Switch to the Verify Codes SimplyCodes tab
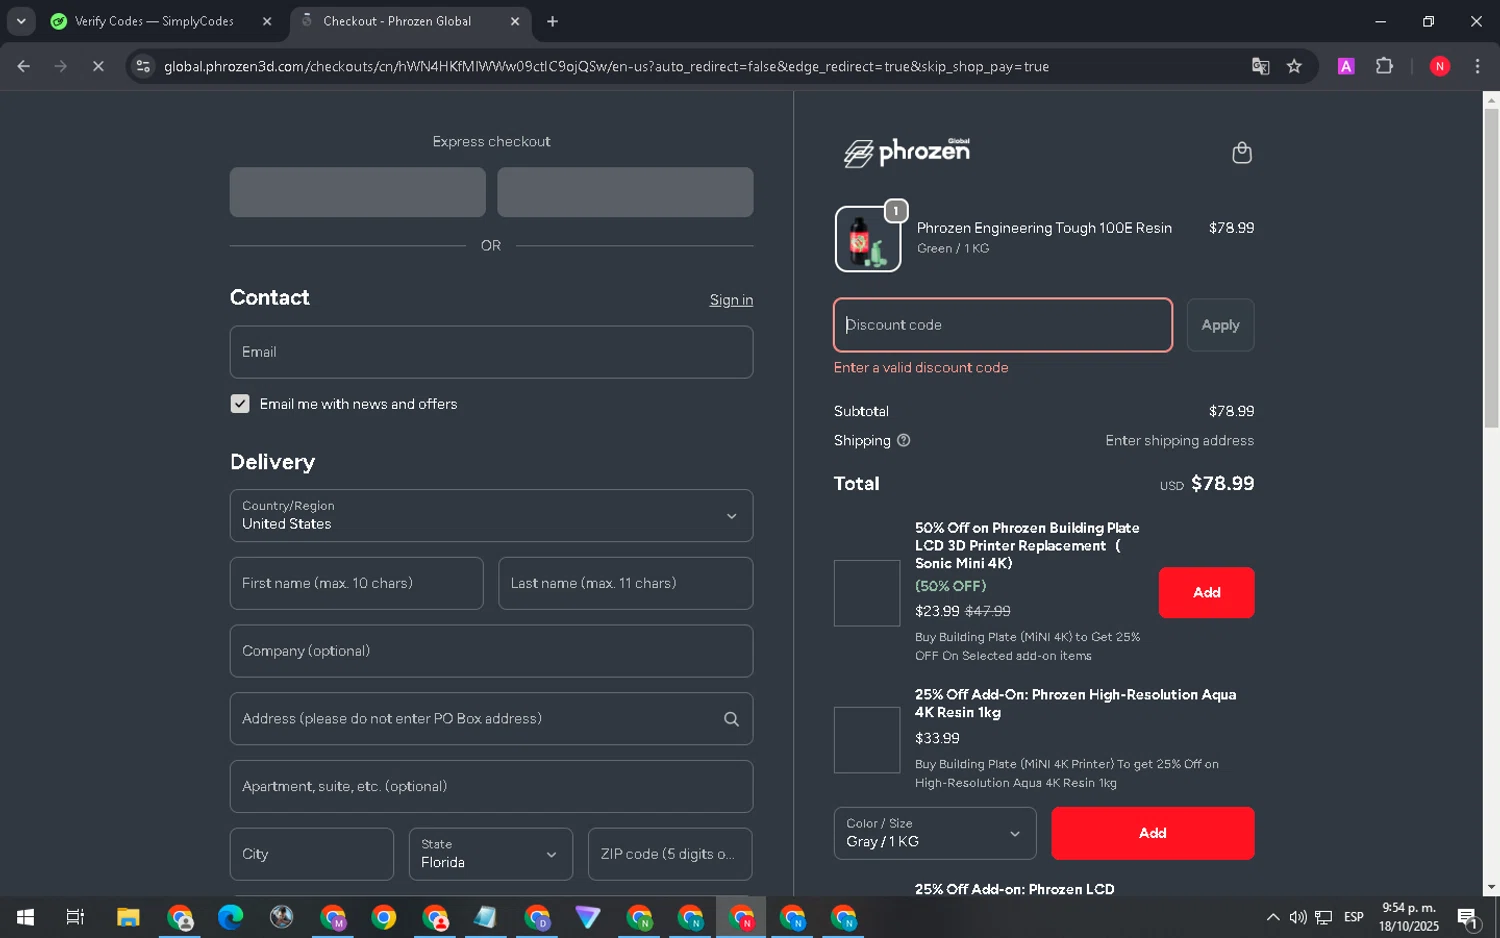Screen dimensions: 1500x938 [161, 21]
